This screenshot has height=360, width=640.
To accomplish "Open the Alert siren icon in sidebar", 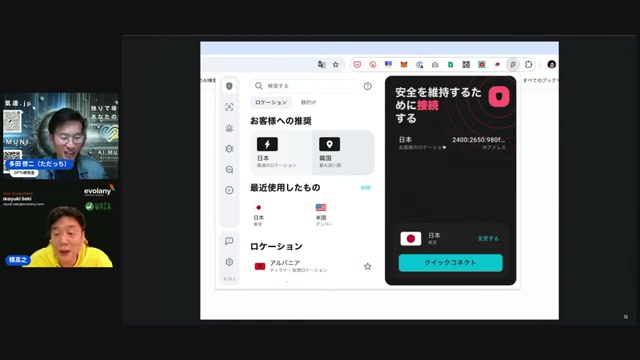I will (x=229, y=128).
